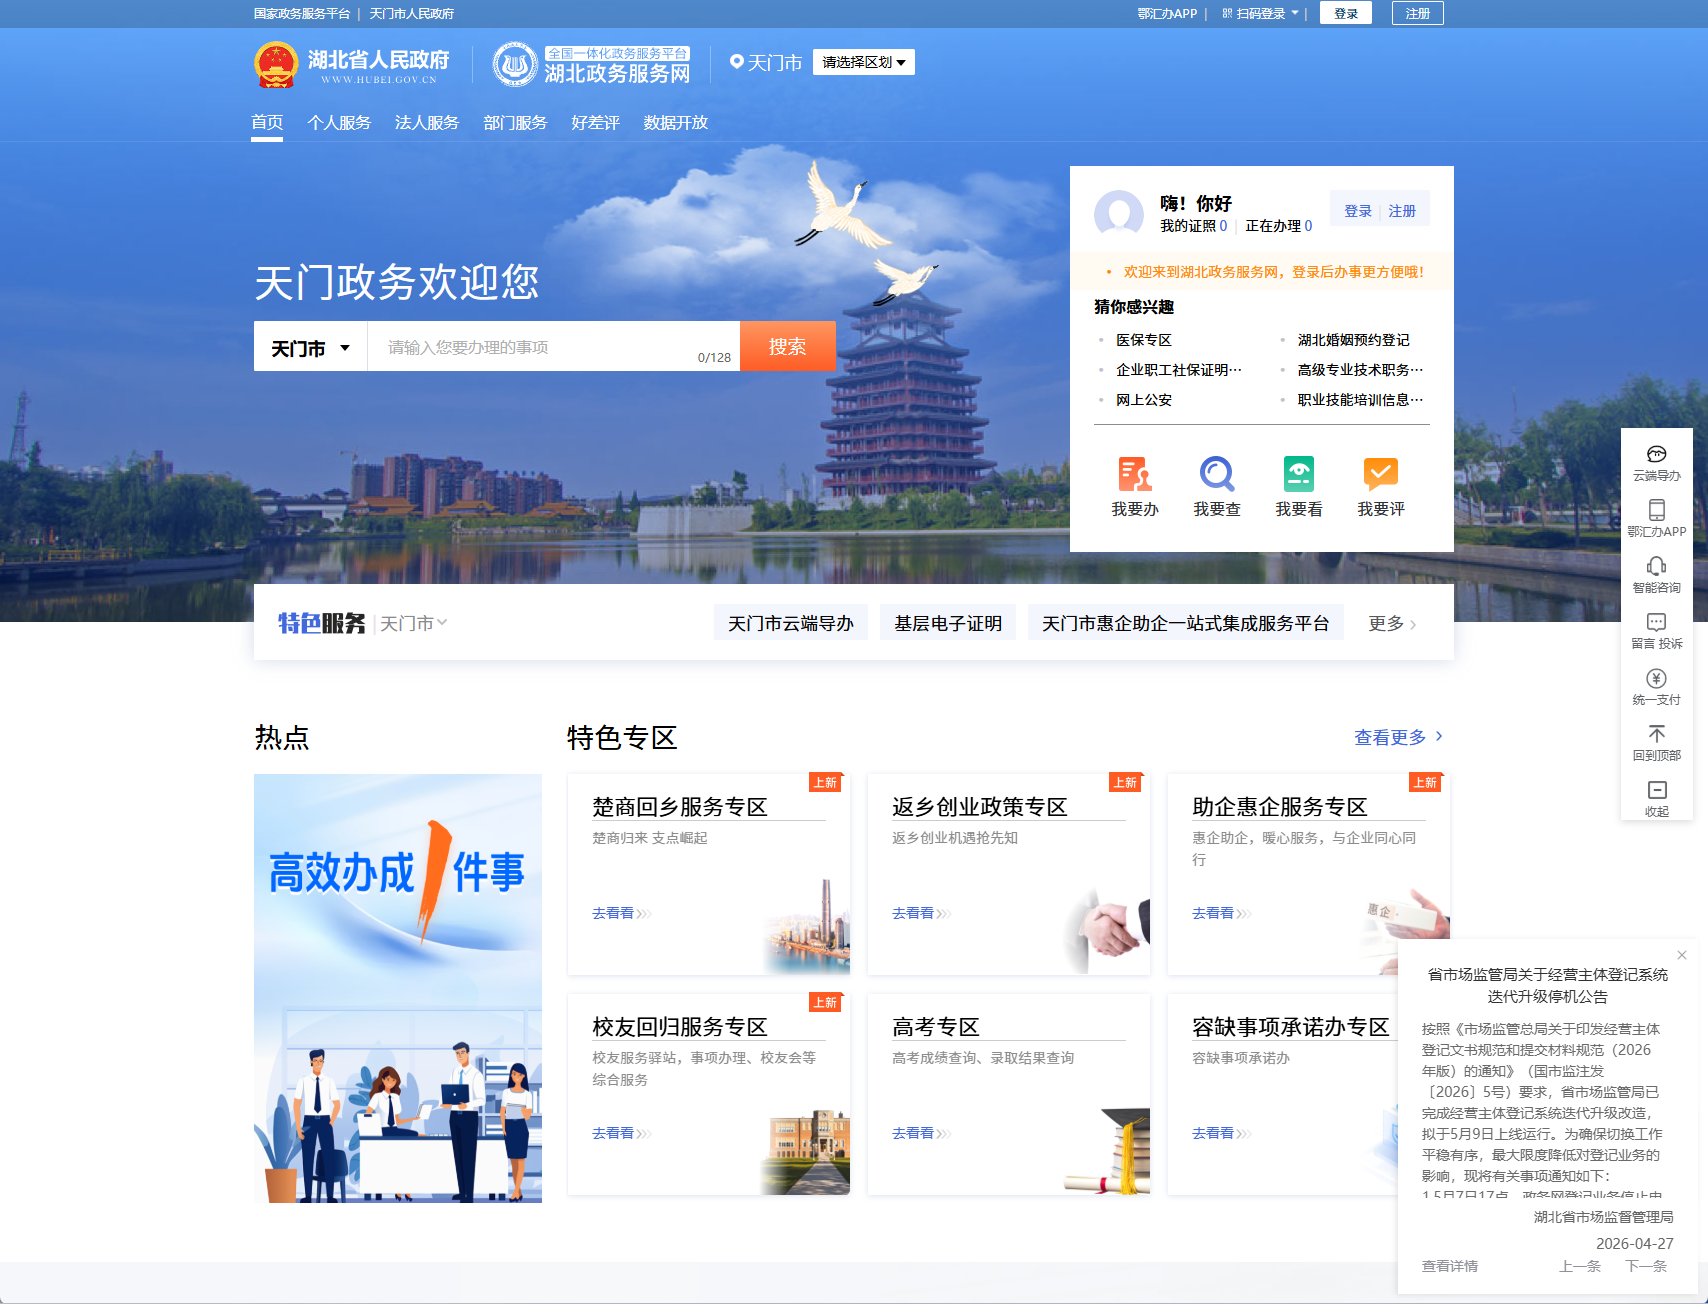Click 注册 link in greeting panel
Screen dimensions: 1708x1304
click(x=1402, y=211)
